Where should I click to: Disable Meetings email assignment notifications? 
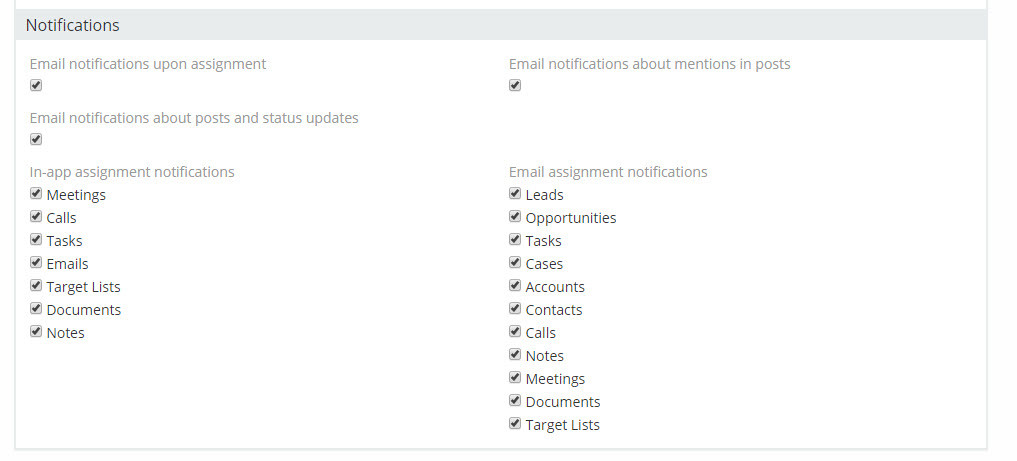pyautogui.click(x=515, y=378)
